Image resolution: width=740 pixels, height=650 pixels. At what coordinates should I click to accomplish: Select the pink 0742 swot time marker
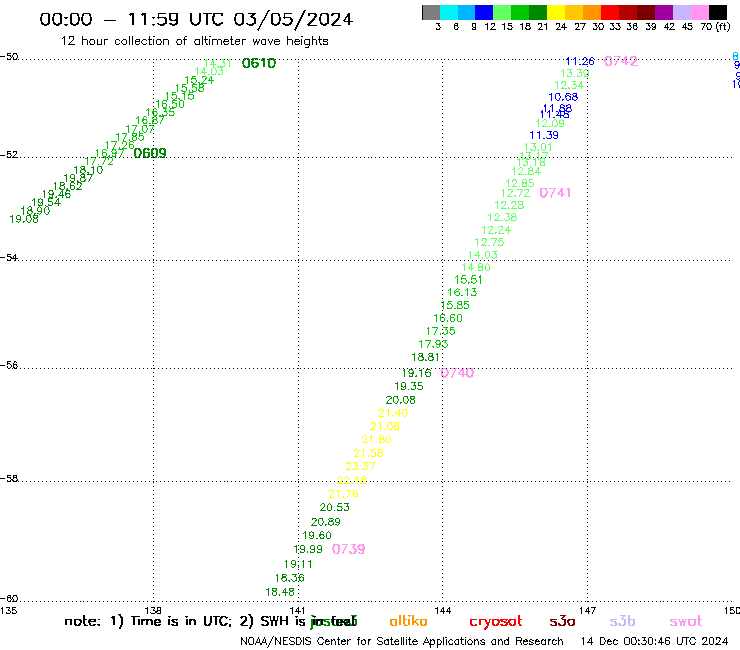[621, 61]
